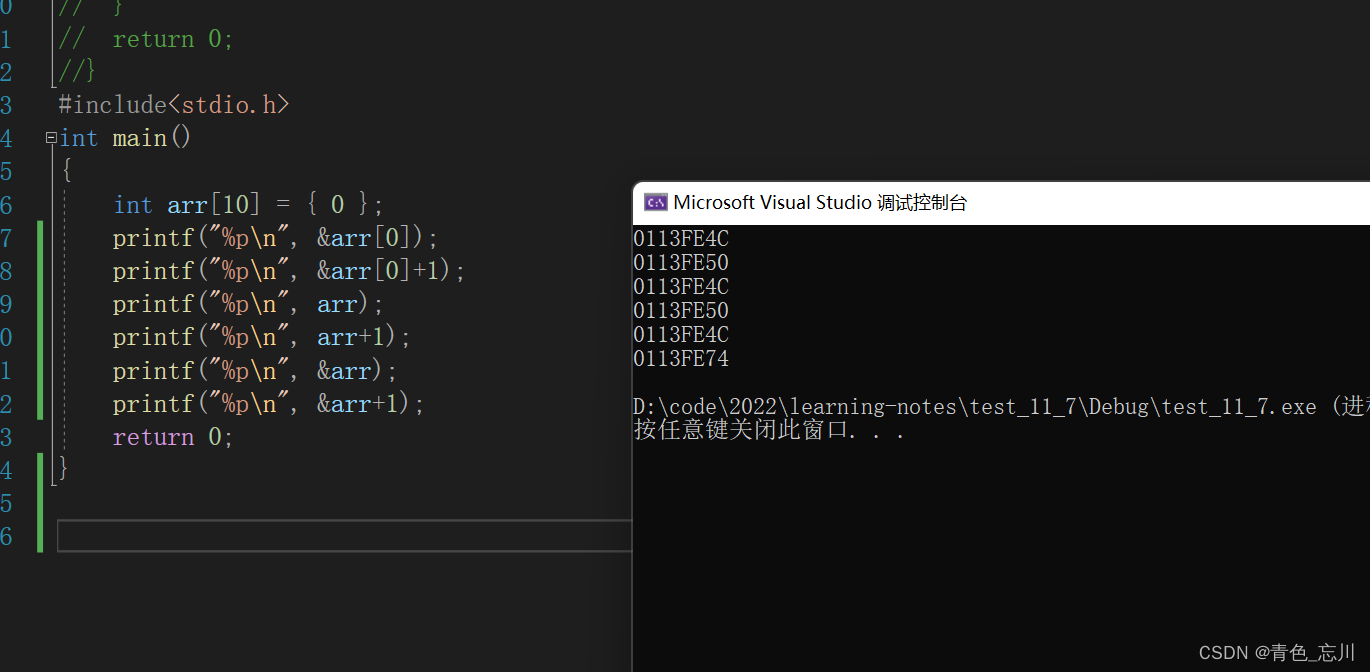Screen dimensions: 1370x672
Task: Click the 'return 0;' line inside main
Action: [x=173, y=437]
